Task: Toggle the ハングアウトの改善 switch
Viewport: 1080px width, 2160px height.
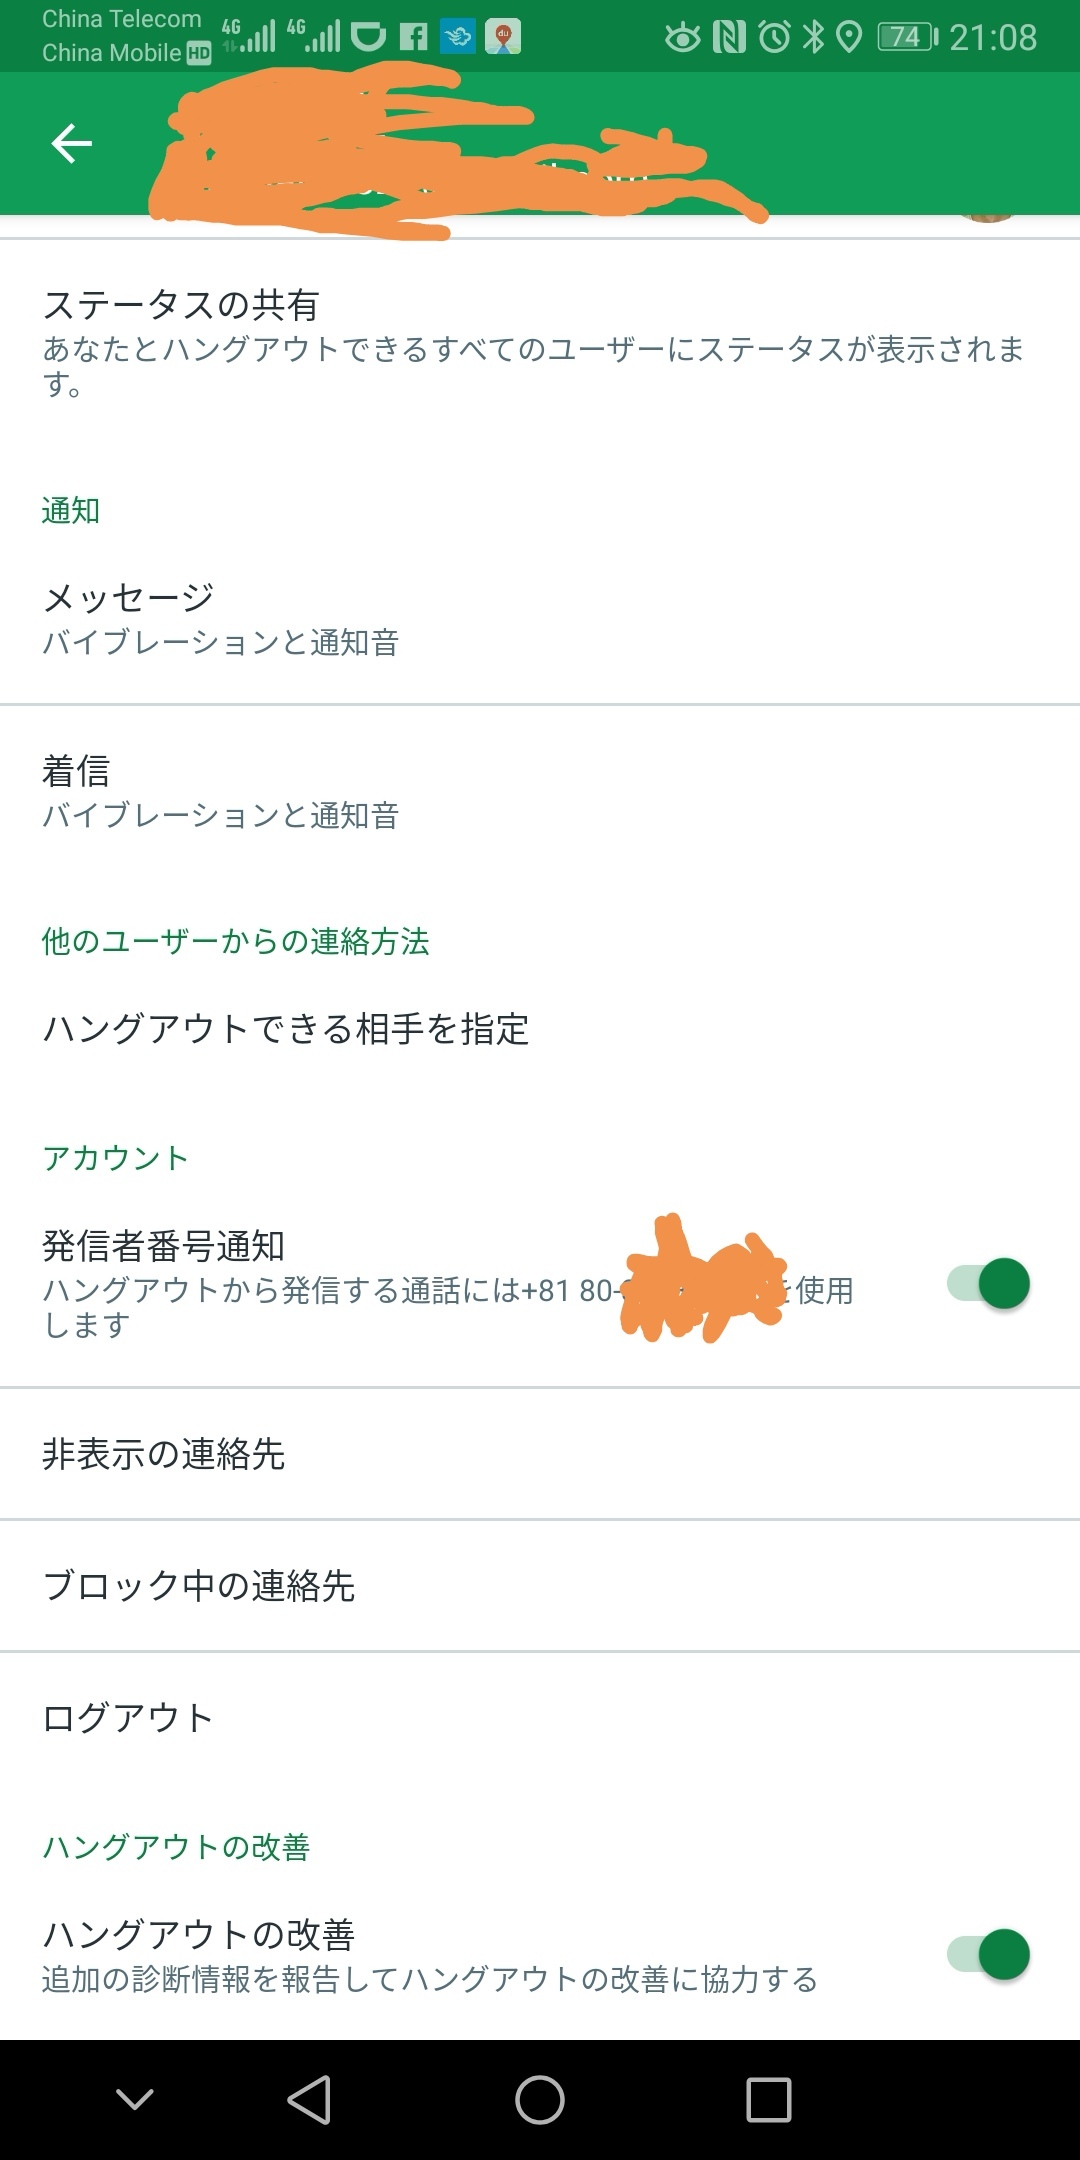Action: click(x=988, y=1955)
